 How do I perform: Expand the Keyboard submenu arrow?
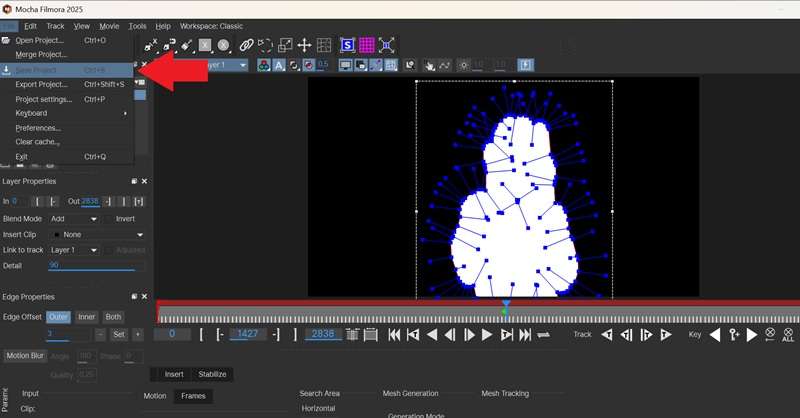click(x=126, y=113)
